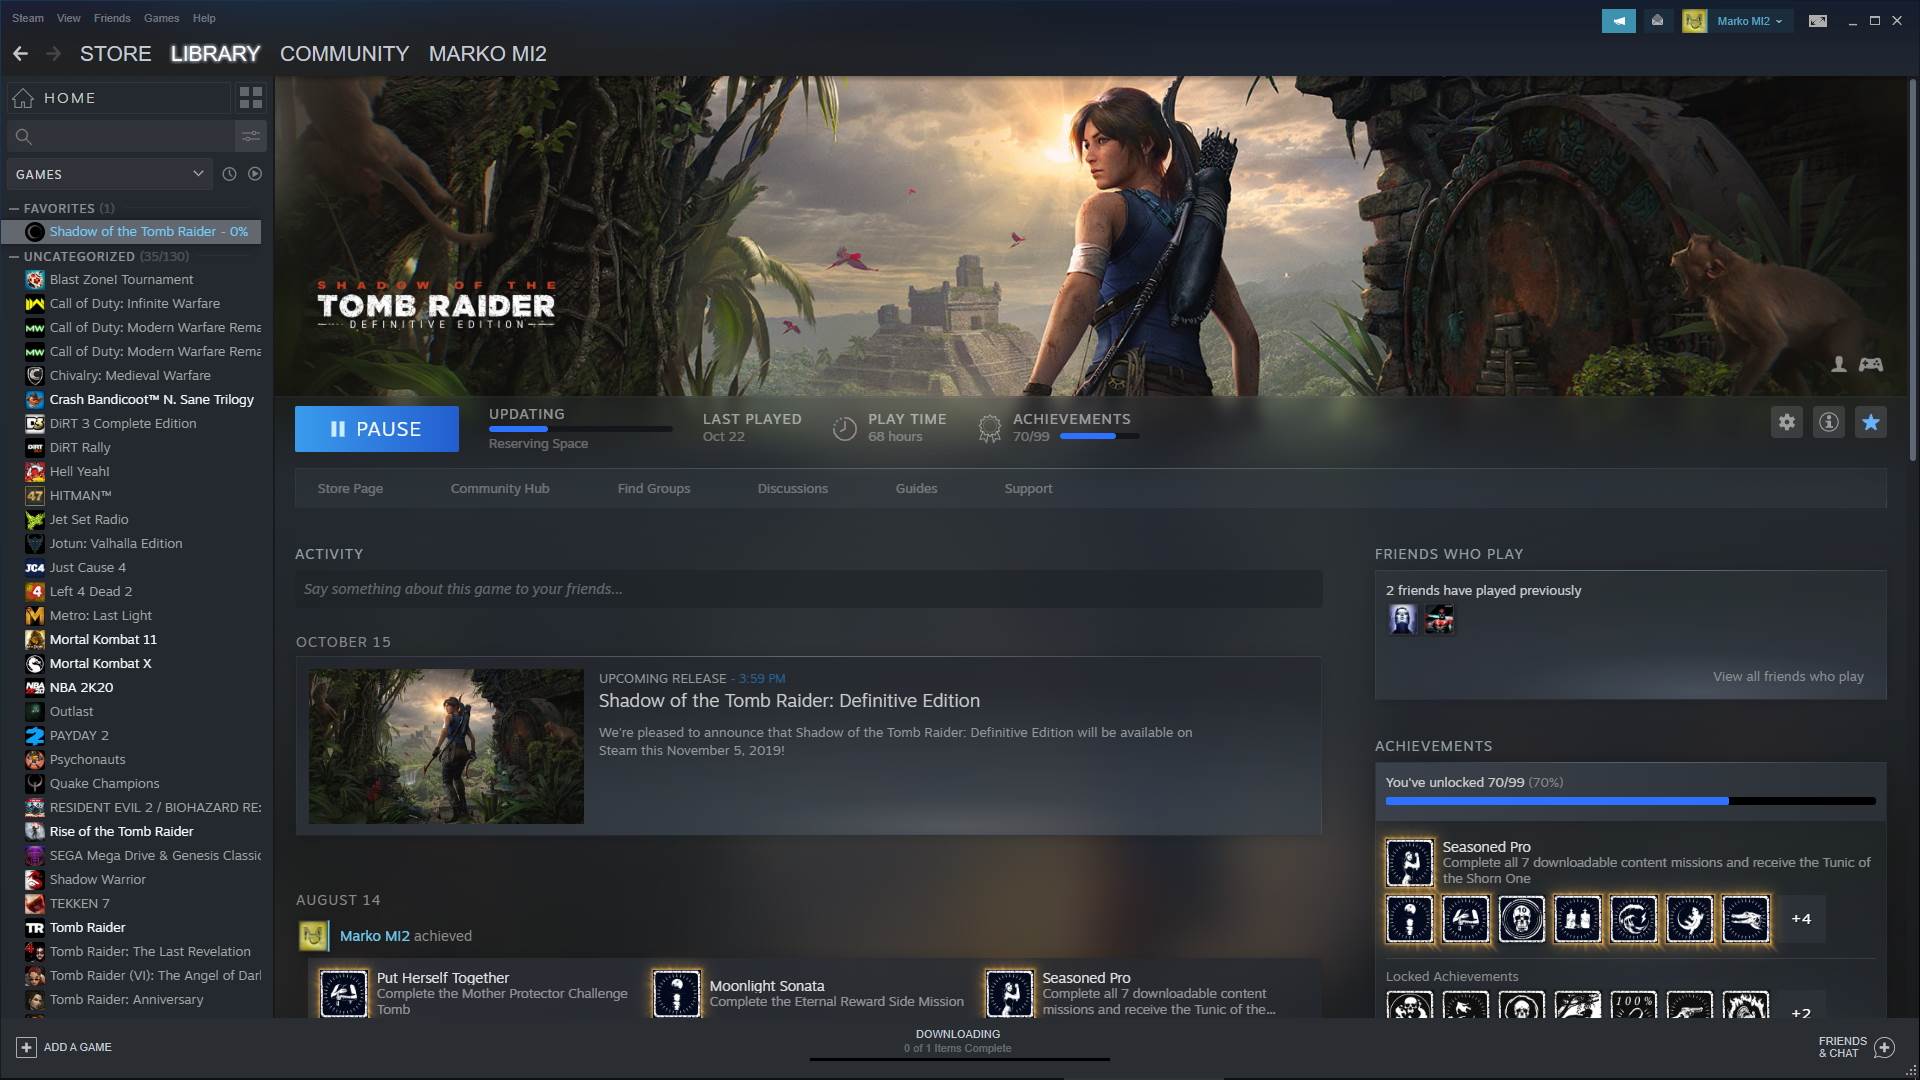Open the GAMES collection dropdown

[108, 173]
